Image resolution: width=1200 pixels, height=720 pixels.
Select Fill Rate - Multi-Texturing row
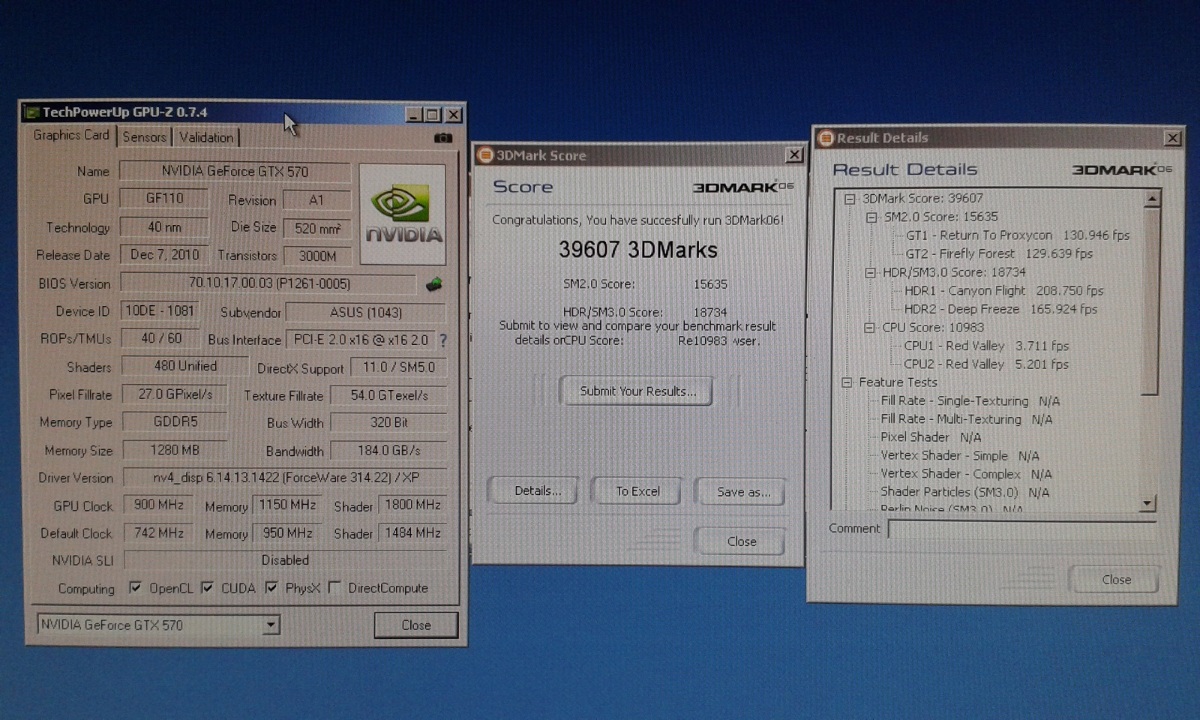click(966, 419)
